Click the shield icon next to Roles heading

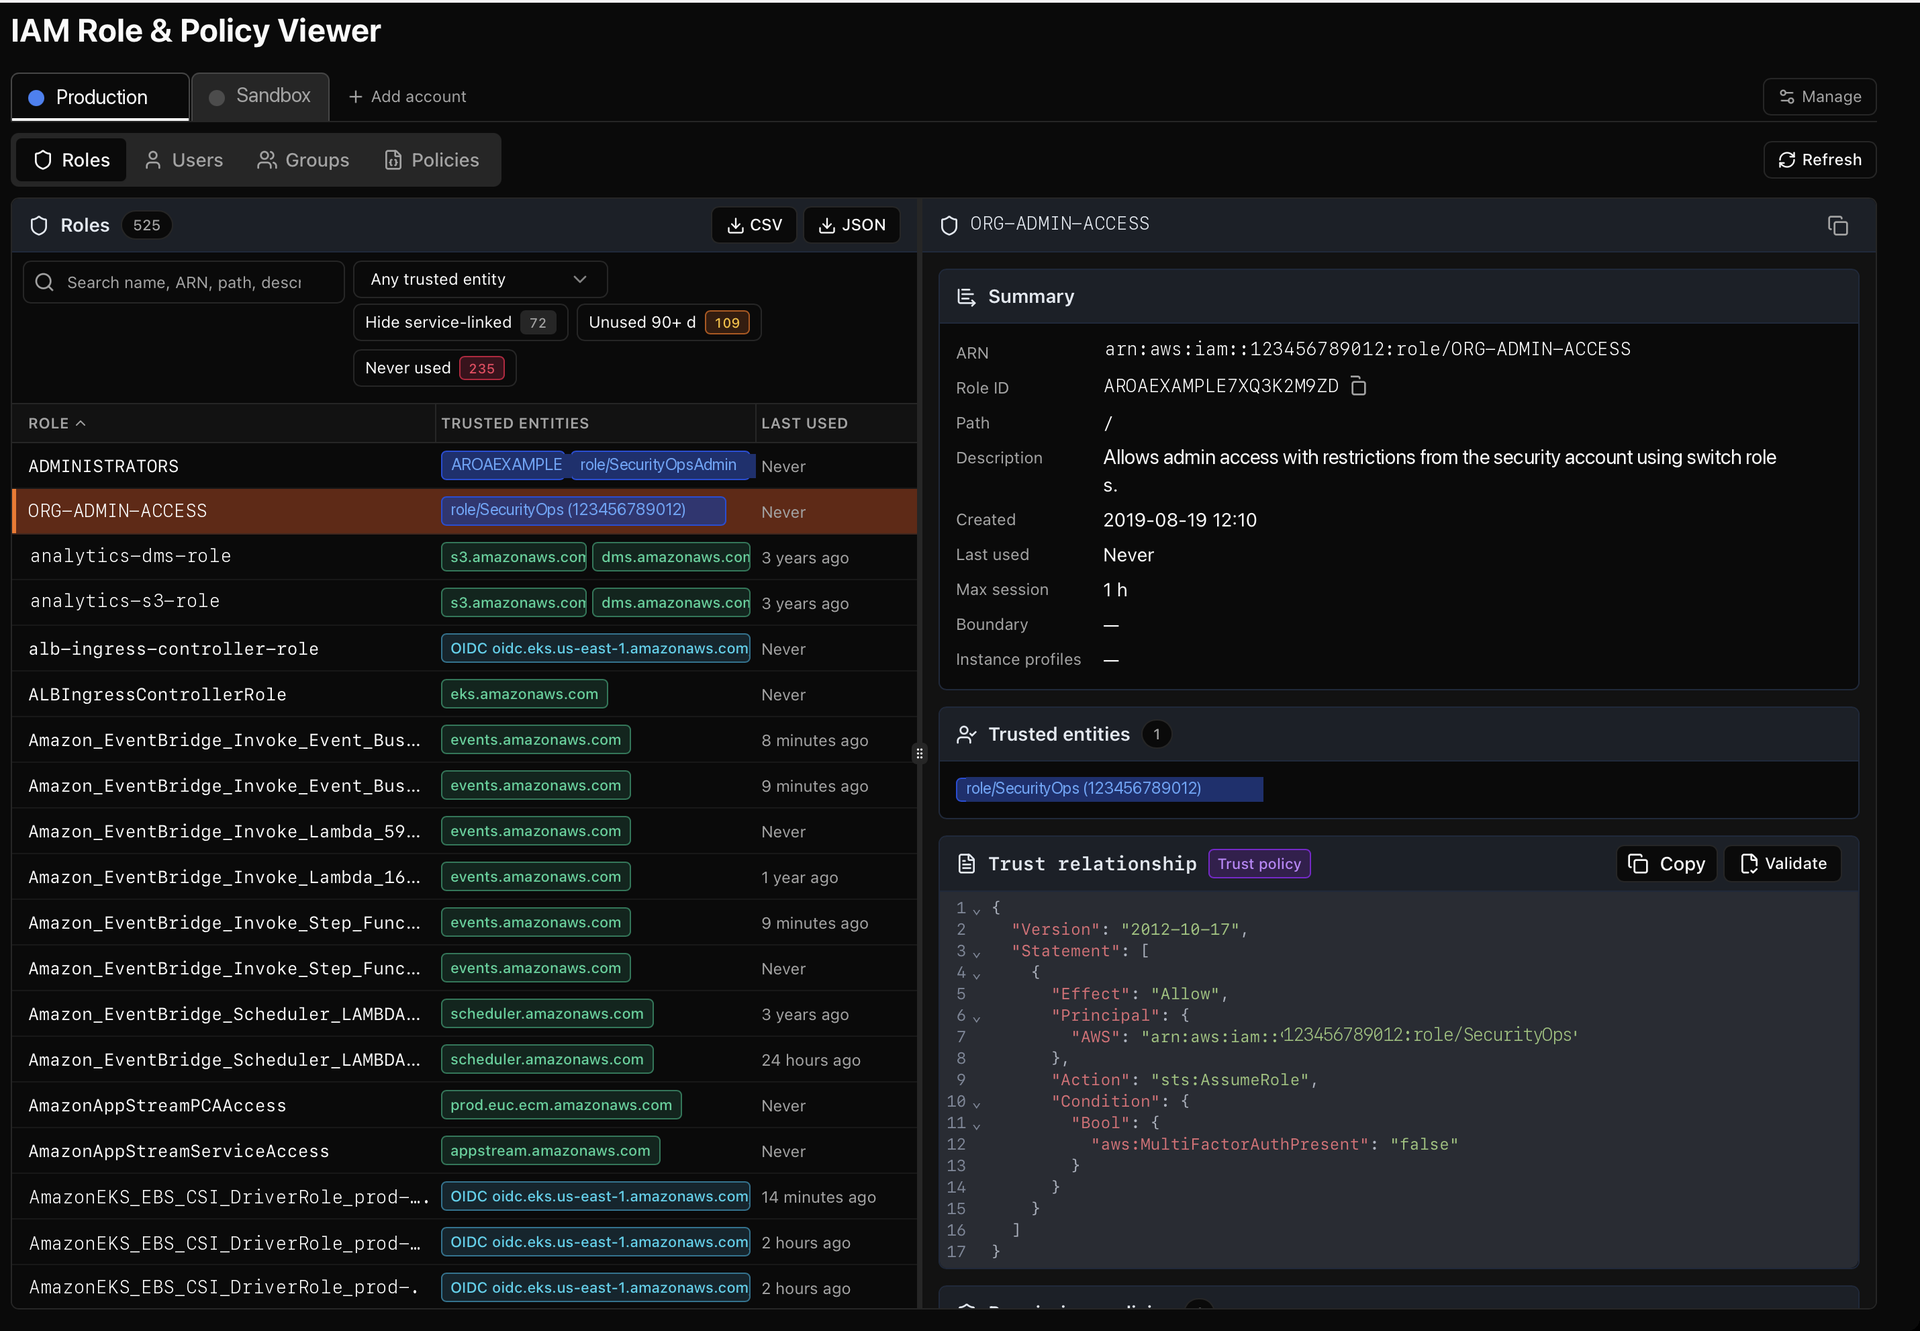[x=39, y=226]
